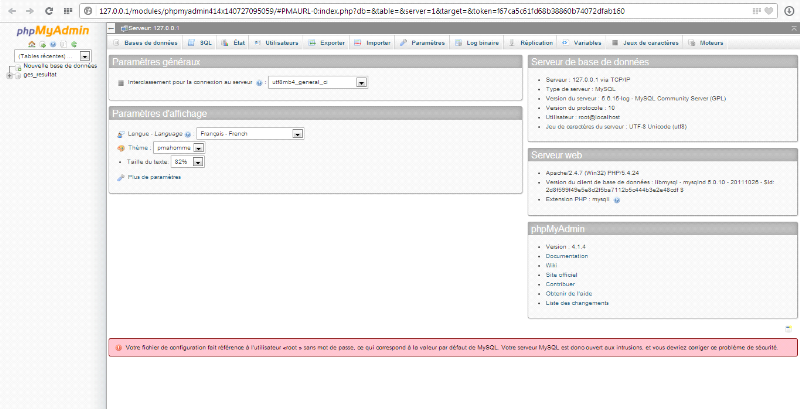Click the Plus de paramètres link
The height and width of the screenshot is (409, 800).
click(x=154, y=177)
